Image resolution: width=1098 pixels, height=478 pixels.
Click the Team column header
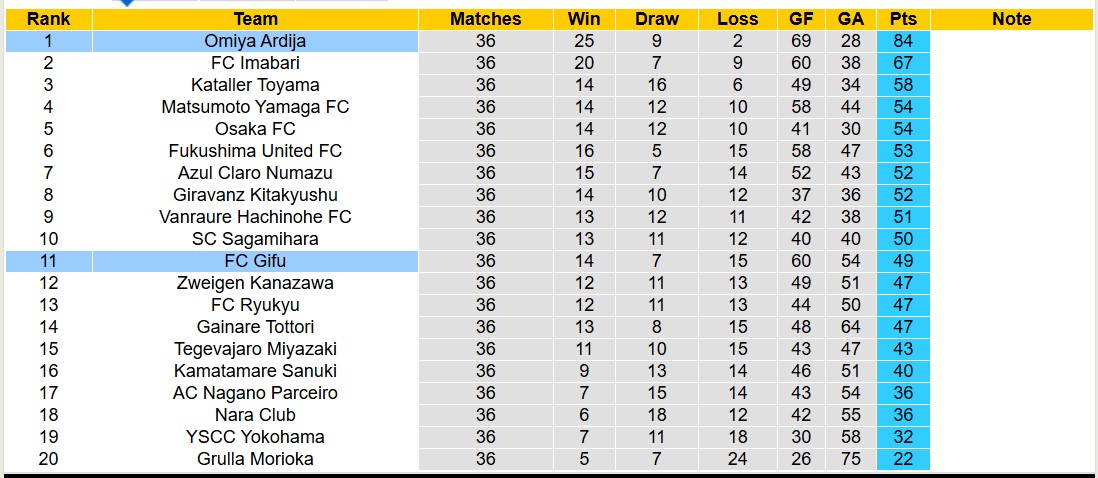tap(255, 19)
